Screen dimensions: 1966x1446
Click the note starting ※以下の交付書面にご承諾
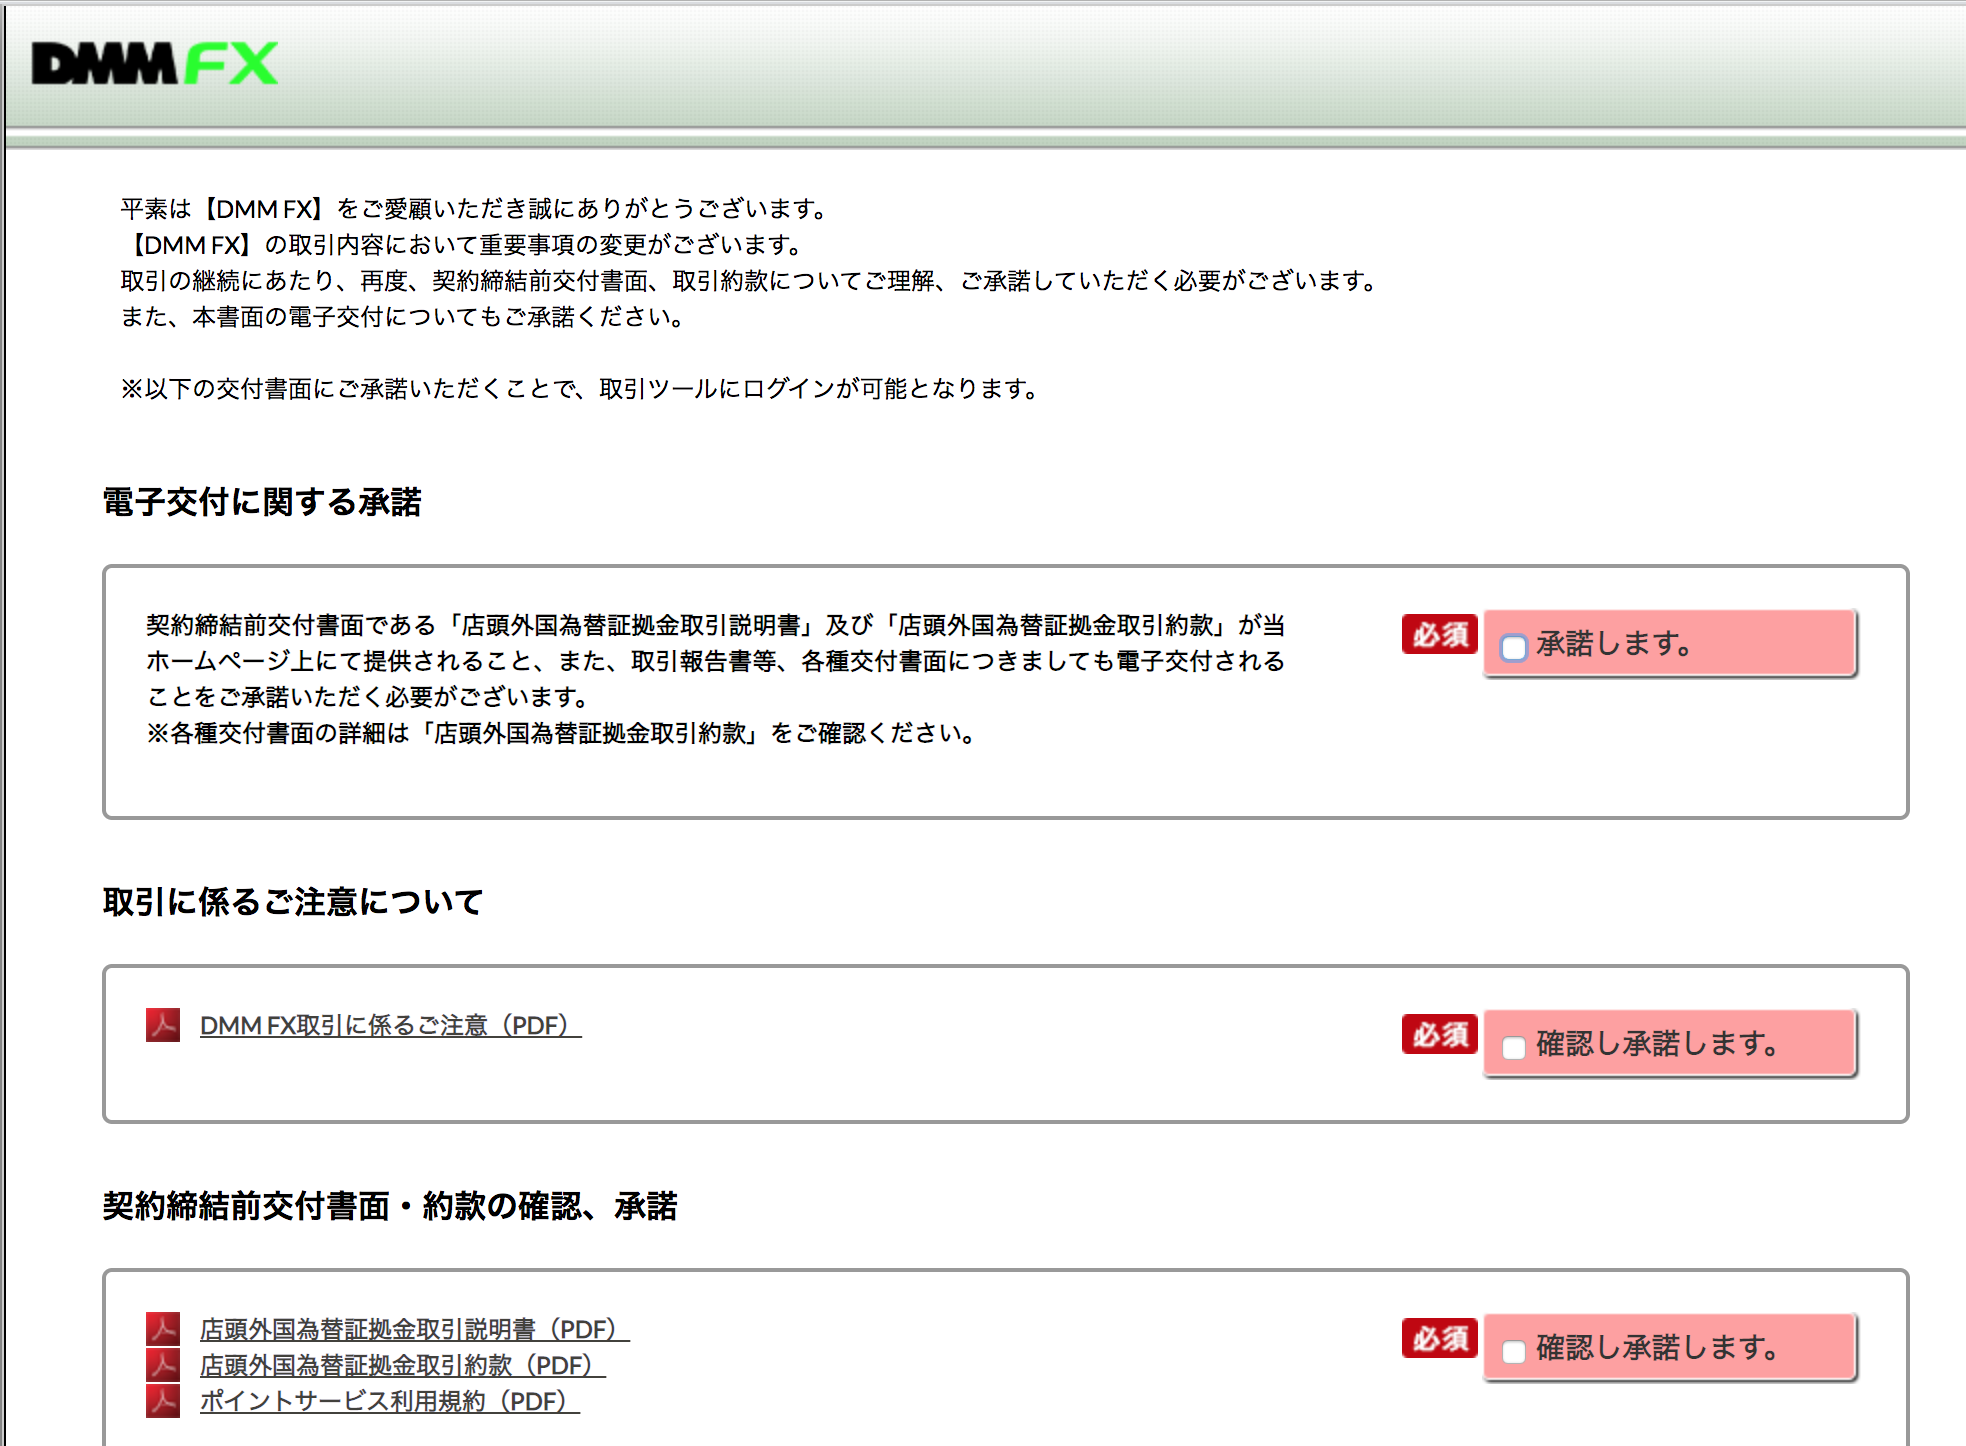click(x=580, y=389)
